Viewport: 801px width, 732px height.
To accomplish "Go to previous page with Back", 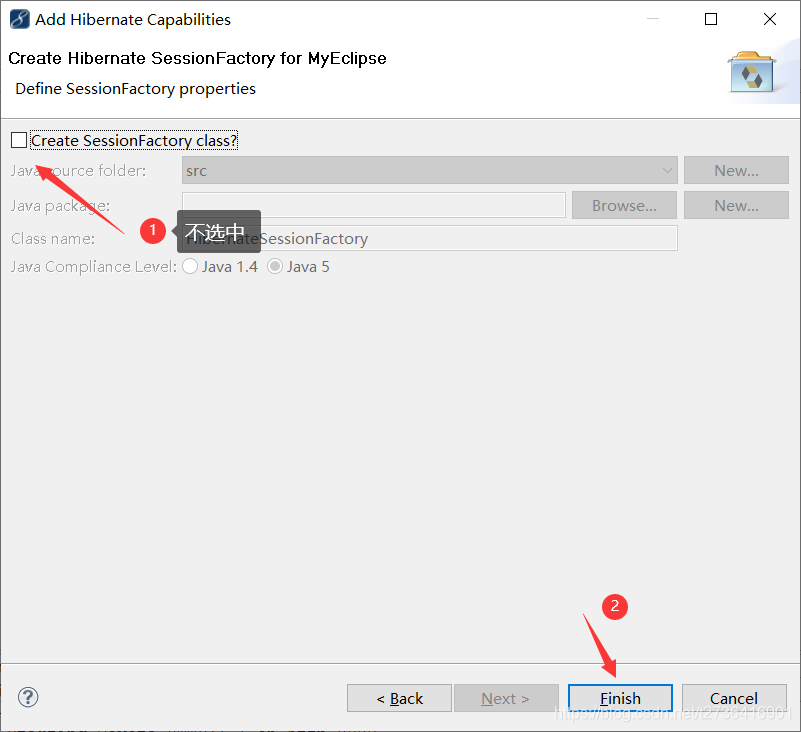I will click(x=399, y=698).
